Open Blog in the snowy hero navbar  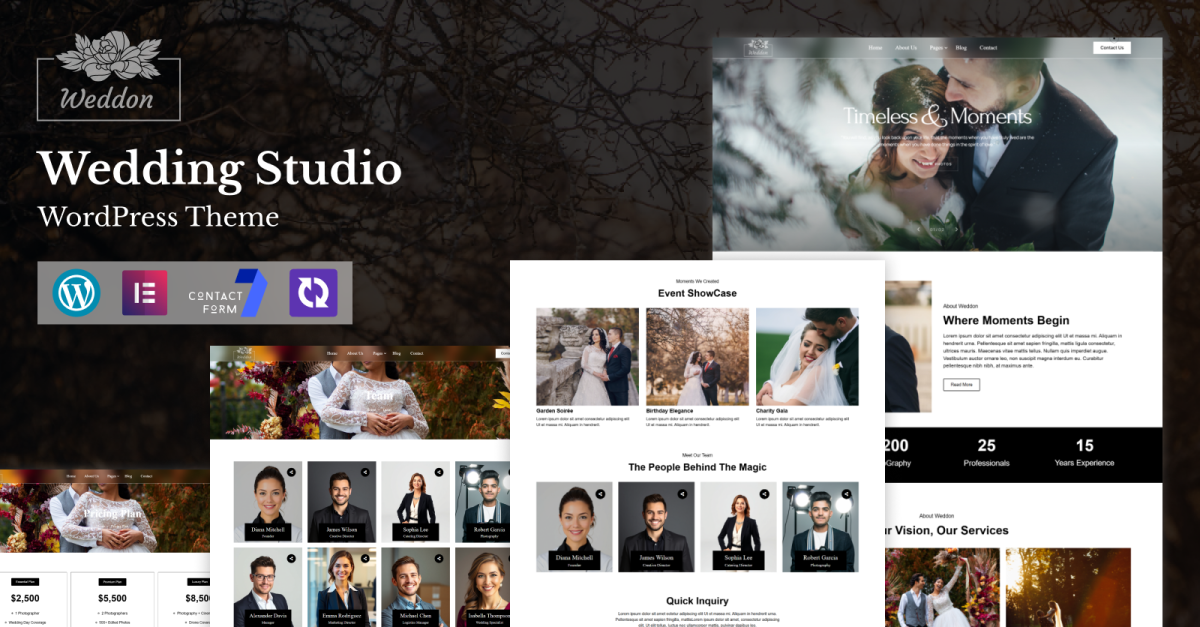tap(961, 48)
